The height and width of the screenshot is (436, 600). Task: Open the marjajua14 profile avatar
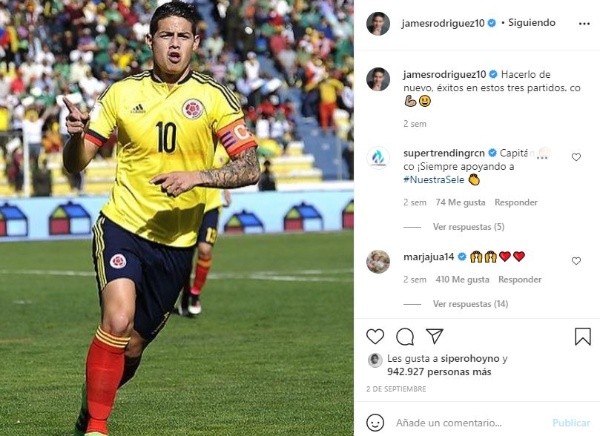coord(378,261)
